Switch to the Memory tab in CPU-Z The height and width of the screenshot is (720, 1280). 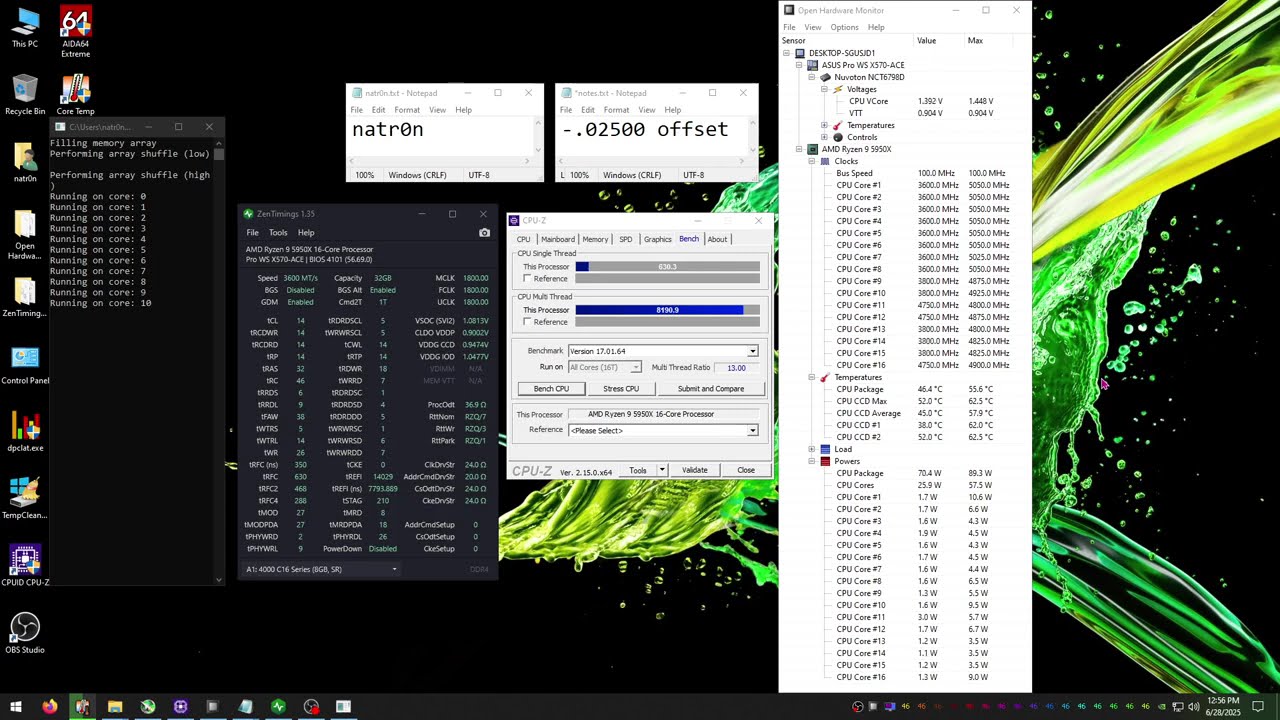[x=595, y=239]
